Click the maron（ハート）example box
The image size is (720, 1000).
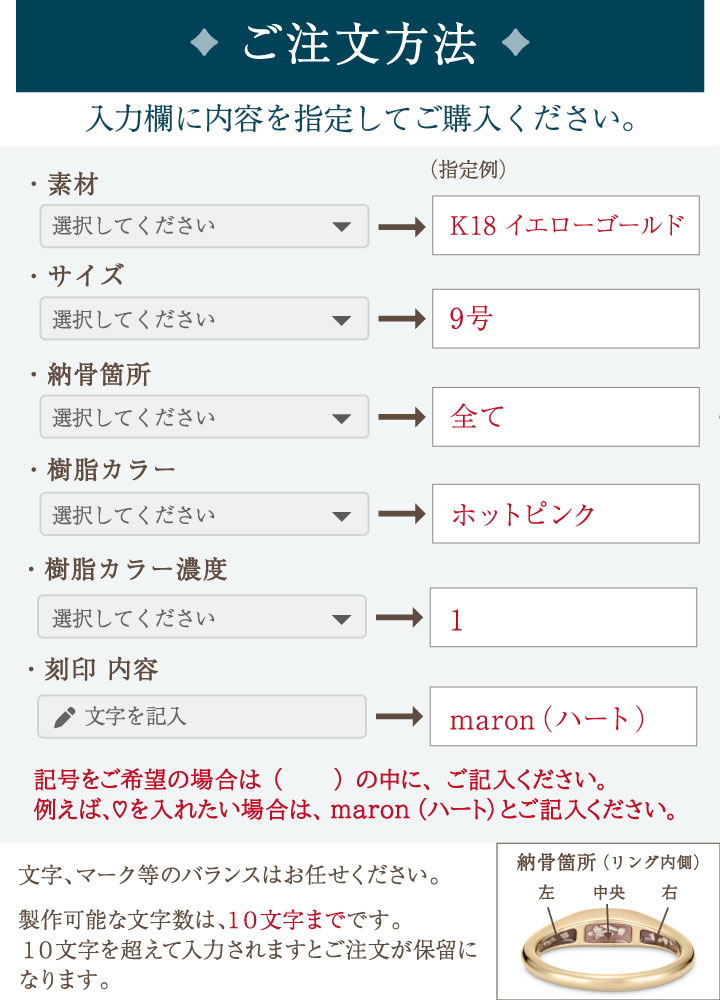tap(563, 716)
